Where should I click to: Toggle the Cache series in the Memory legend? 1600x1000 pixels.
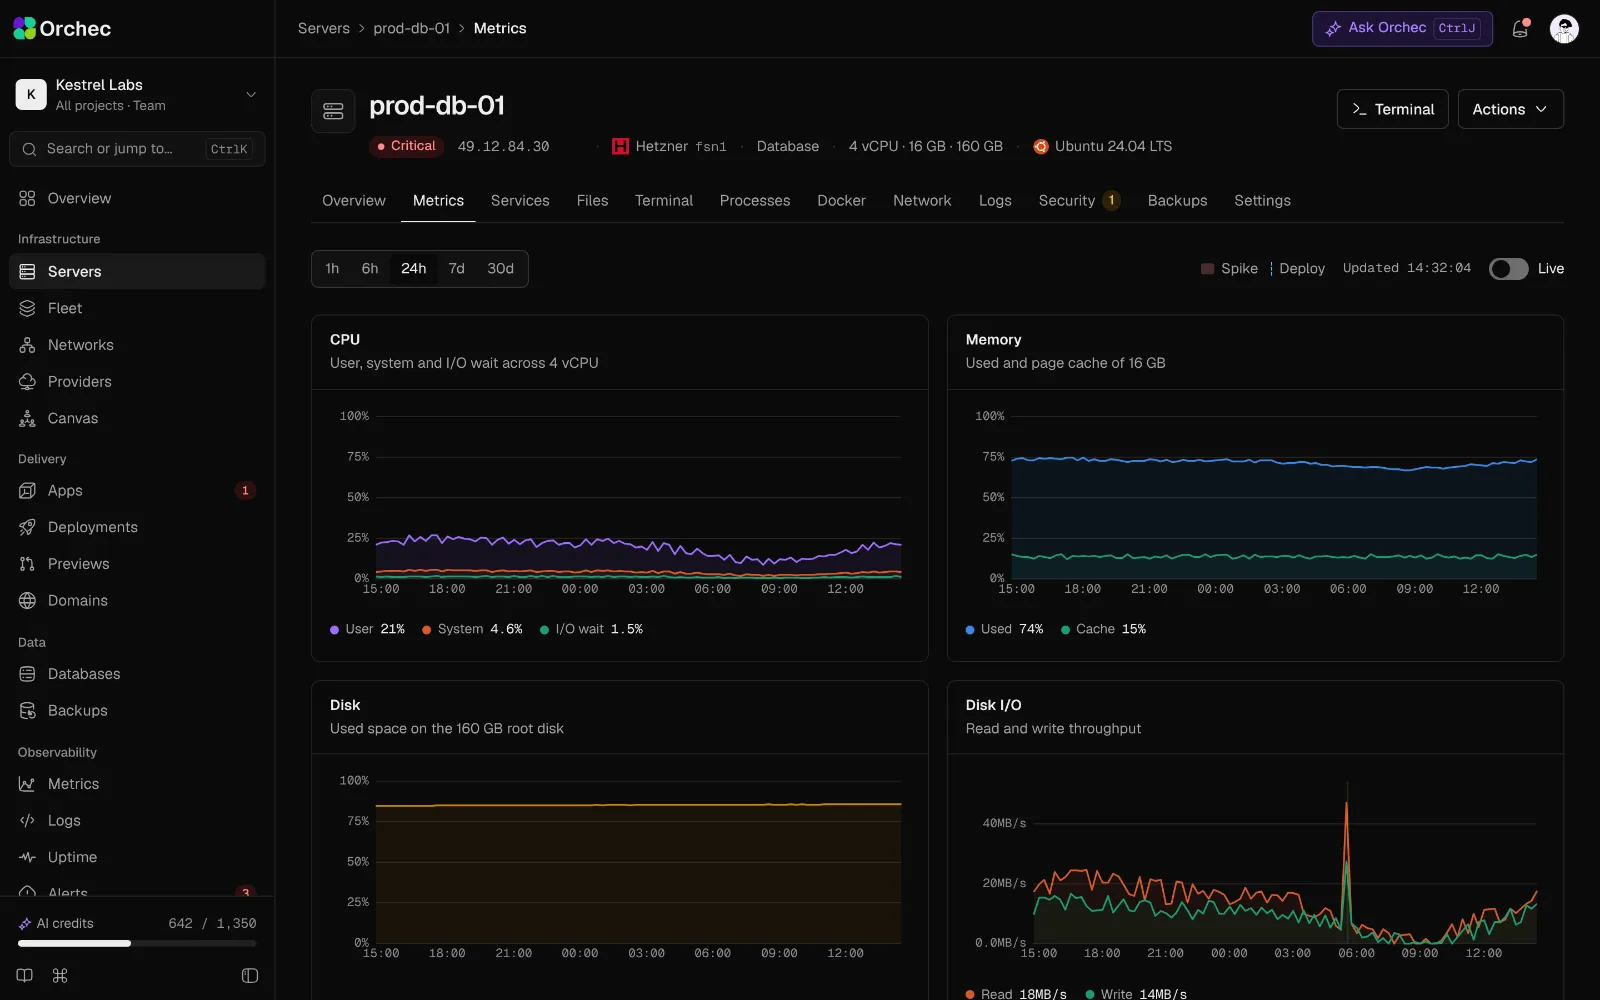1103,629
